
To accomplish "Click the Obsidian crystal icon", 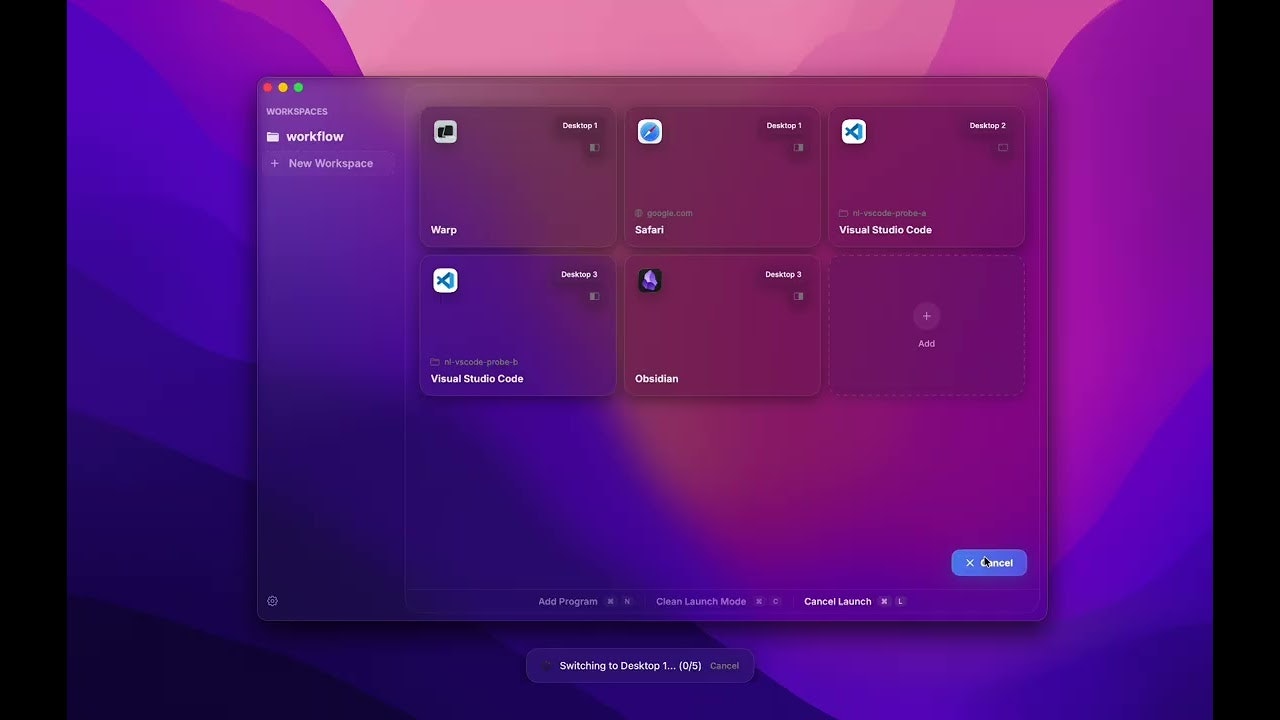I will point(650,281).
